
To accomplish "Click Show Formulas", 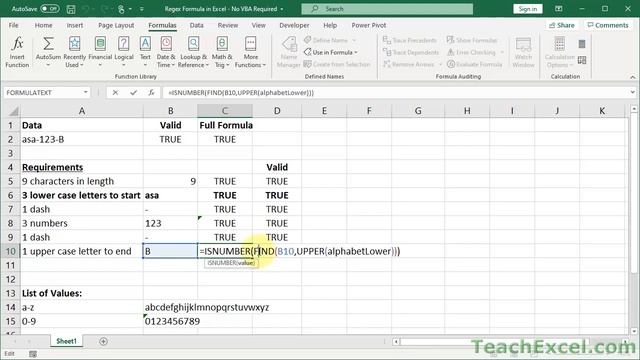I will coord(472,40).
